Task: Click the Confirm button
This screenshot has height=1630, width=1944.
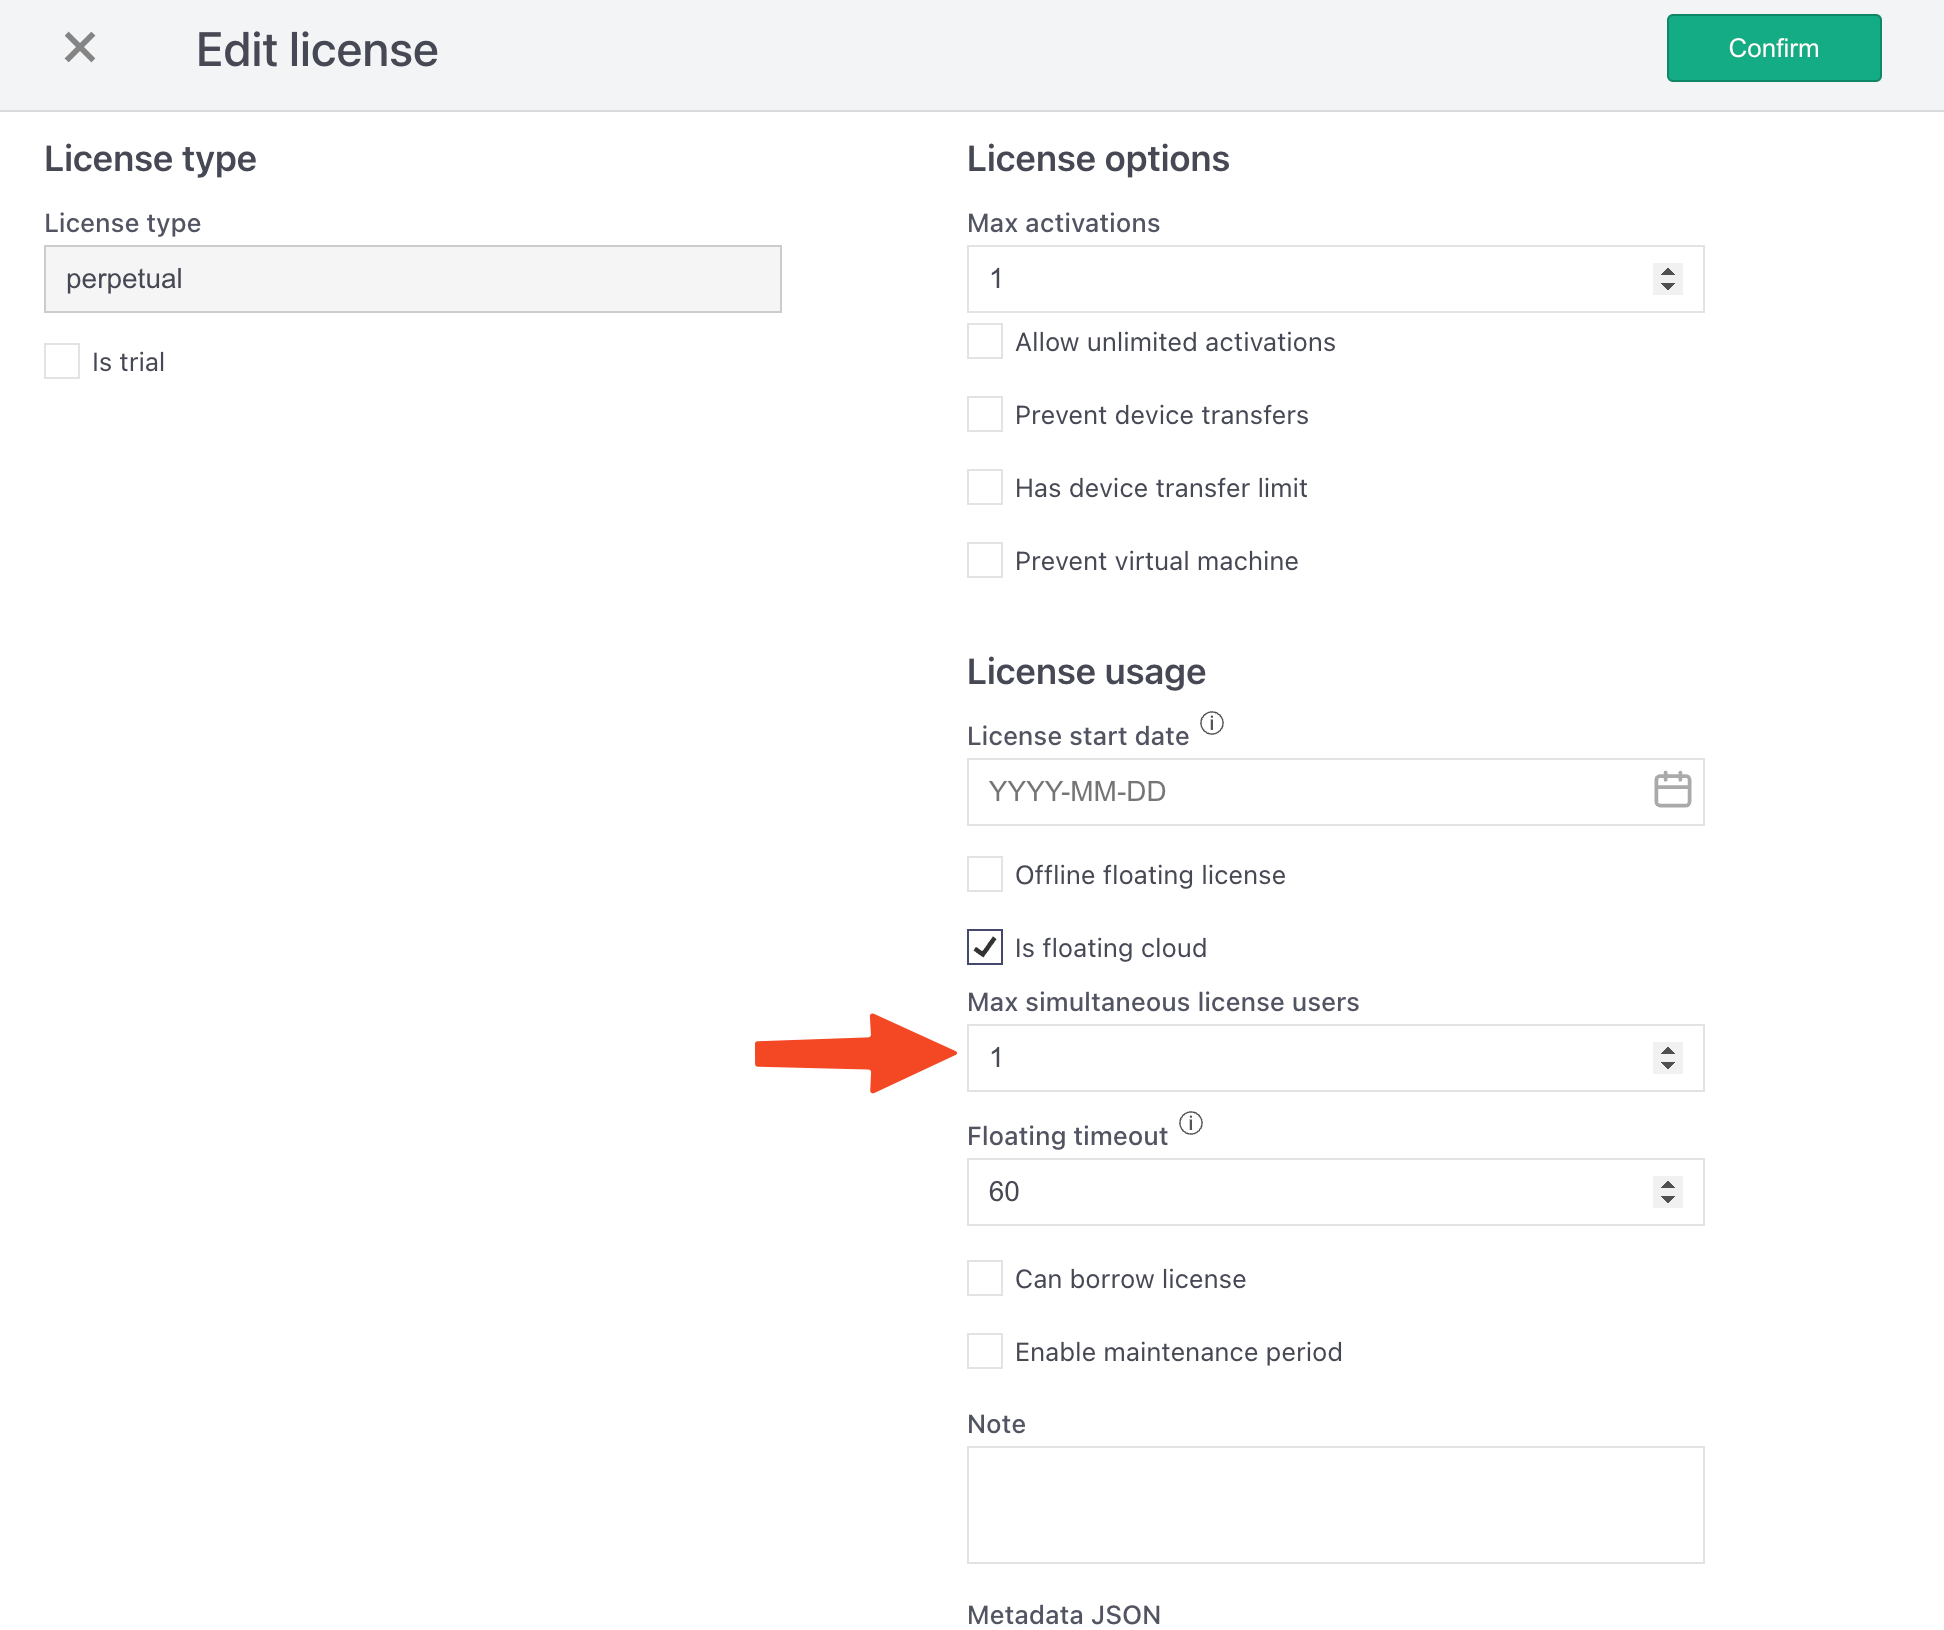Action: pyautogui.click(x=1773, y=48)
